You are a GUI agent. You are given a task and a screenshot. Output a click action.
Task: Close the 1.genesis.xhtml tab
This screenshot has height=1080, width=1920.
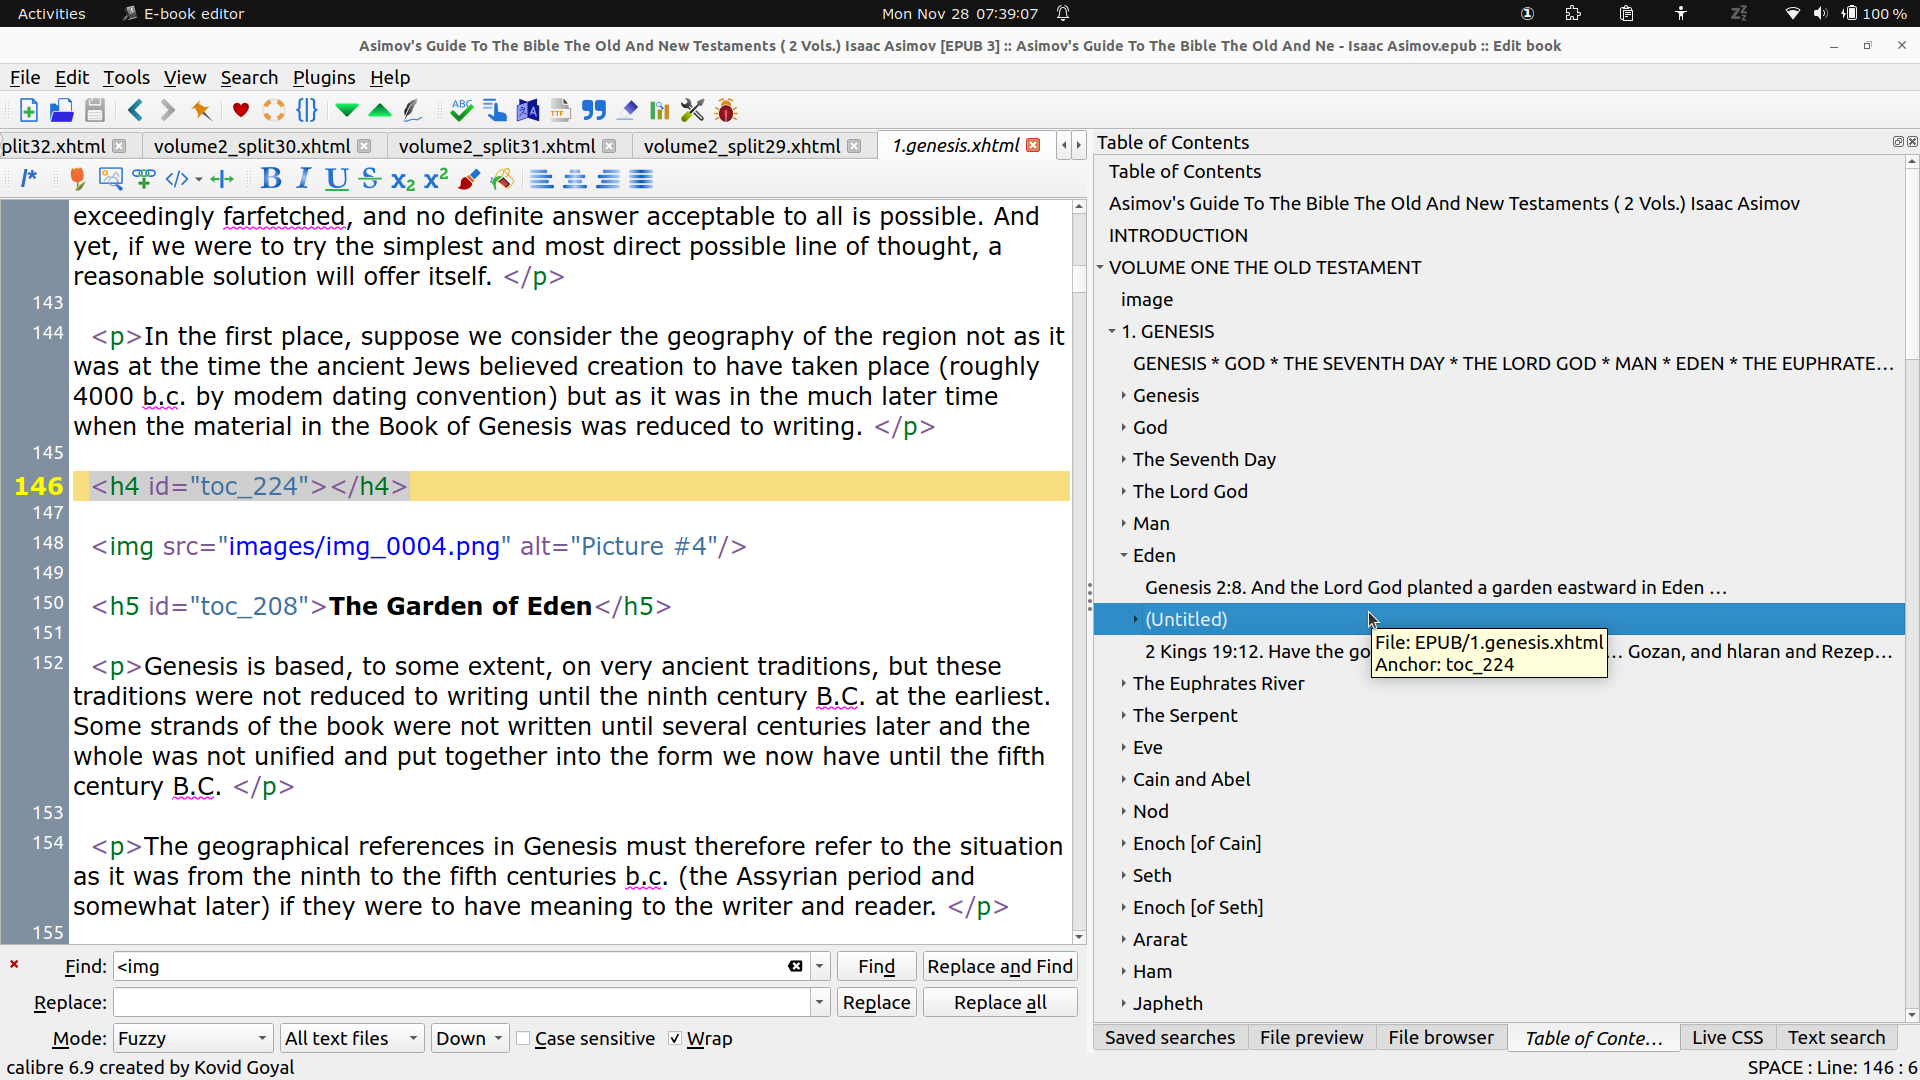[1033, 146]
